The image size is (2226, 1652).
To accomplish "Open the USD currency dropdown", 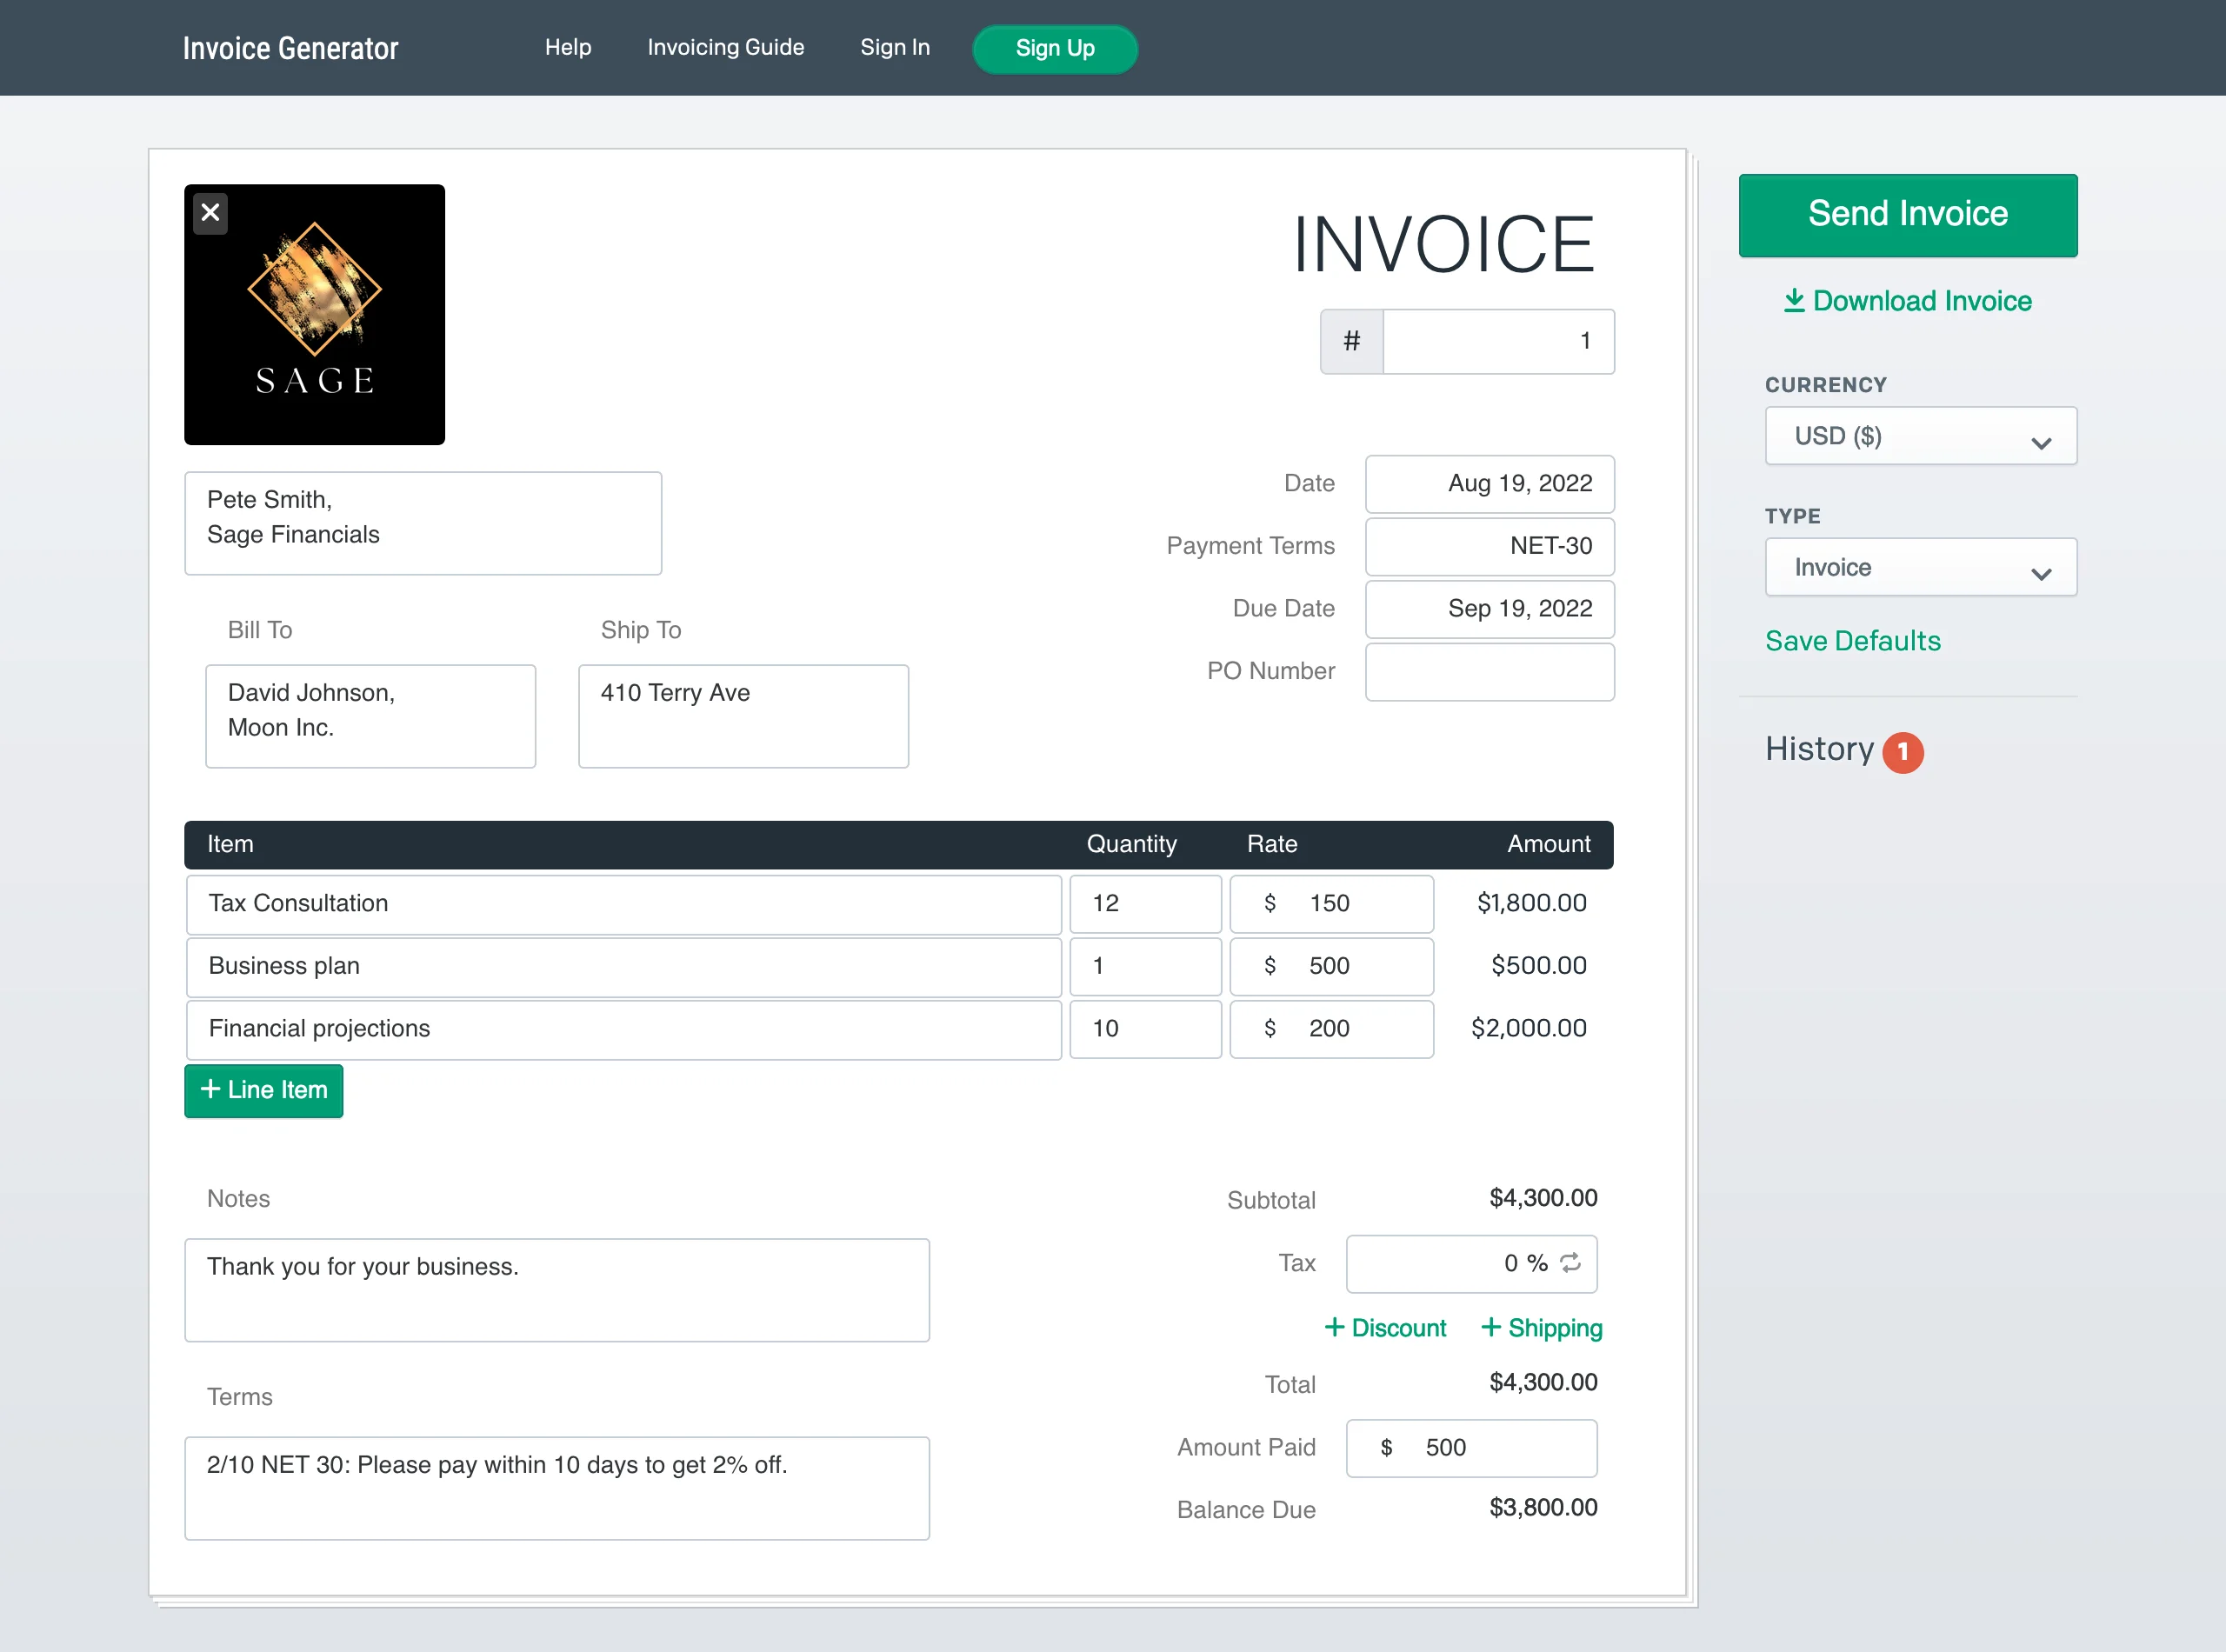I will 1919,436.
